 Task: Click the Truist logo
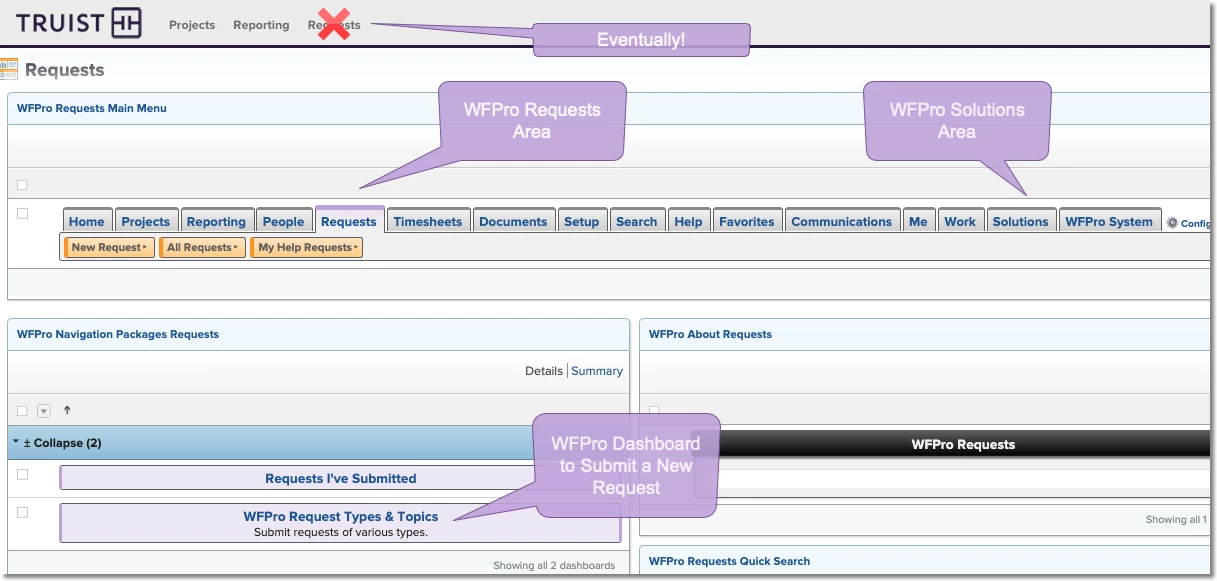(x=79, y=22)
